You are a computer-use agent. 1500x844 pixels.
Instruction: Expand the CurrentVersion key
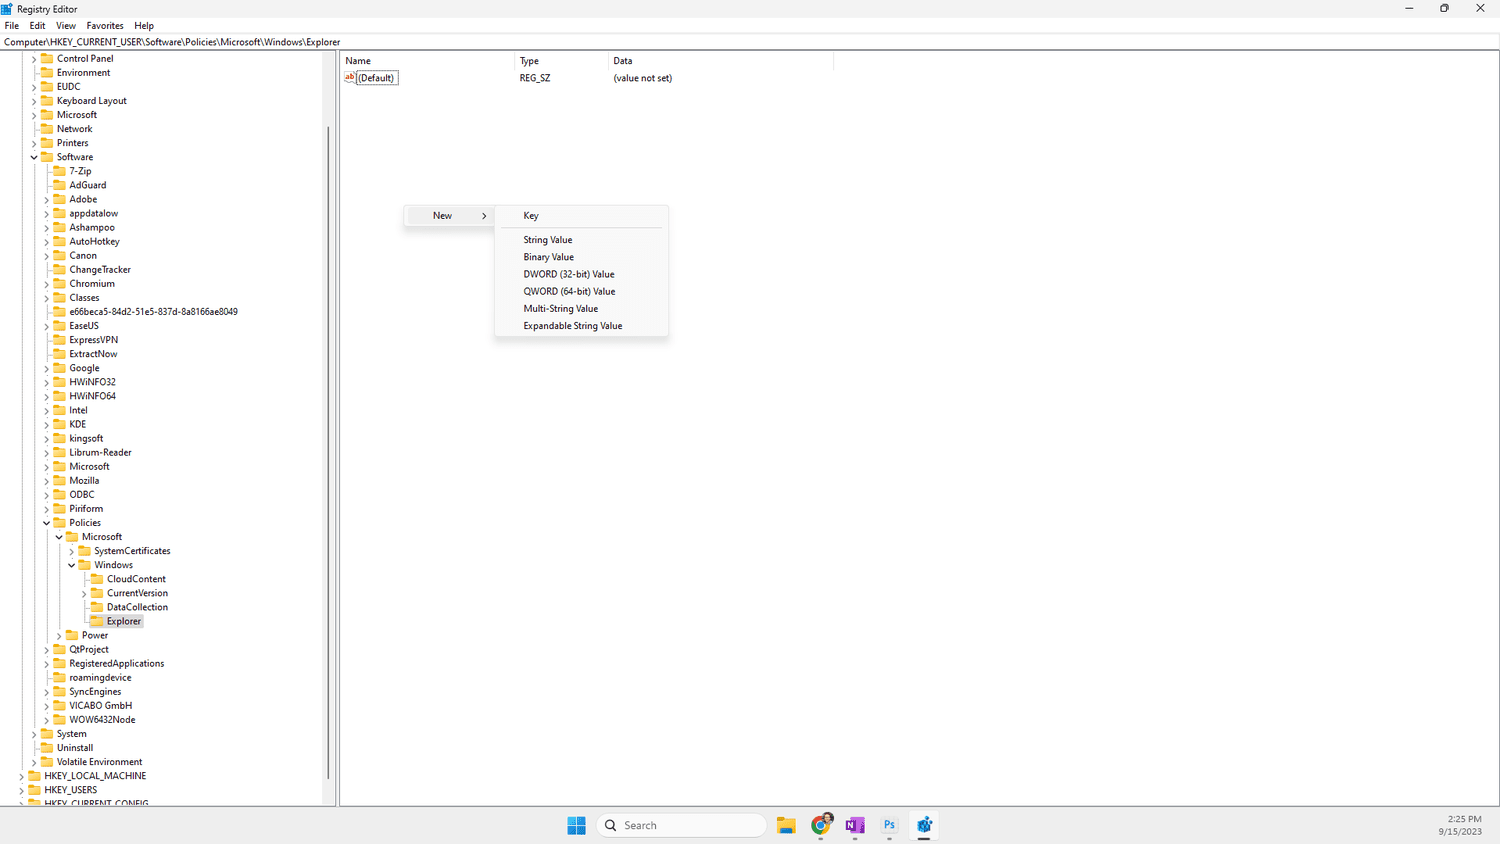click(x=84, y=593)
